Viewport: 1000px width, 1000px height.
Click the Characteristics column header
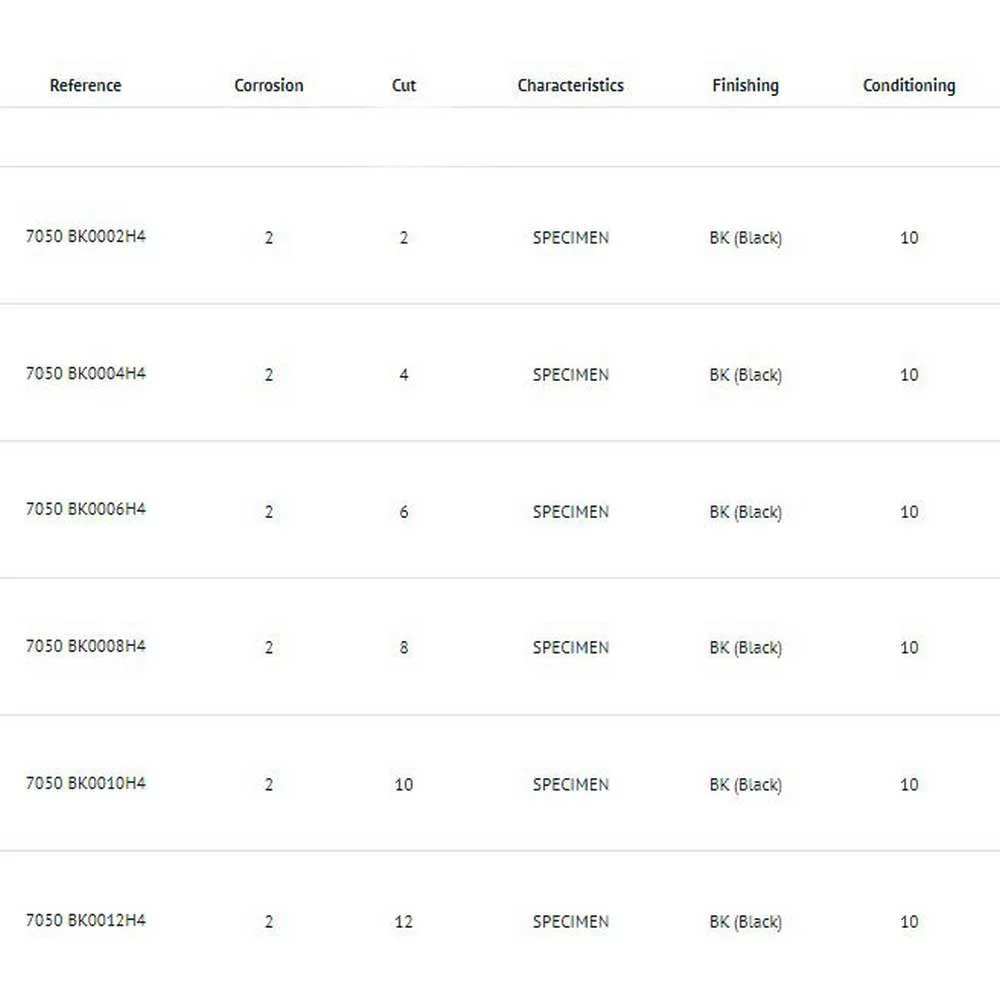point(570,86)
